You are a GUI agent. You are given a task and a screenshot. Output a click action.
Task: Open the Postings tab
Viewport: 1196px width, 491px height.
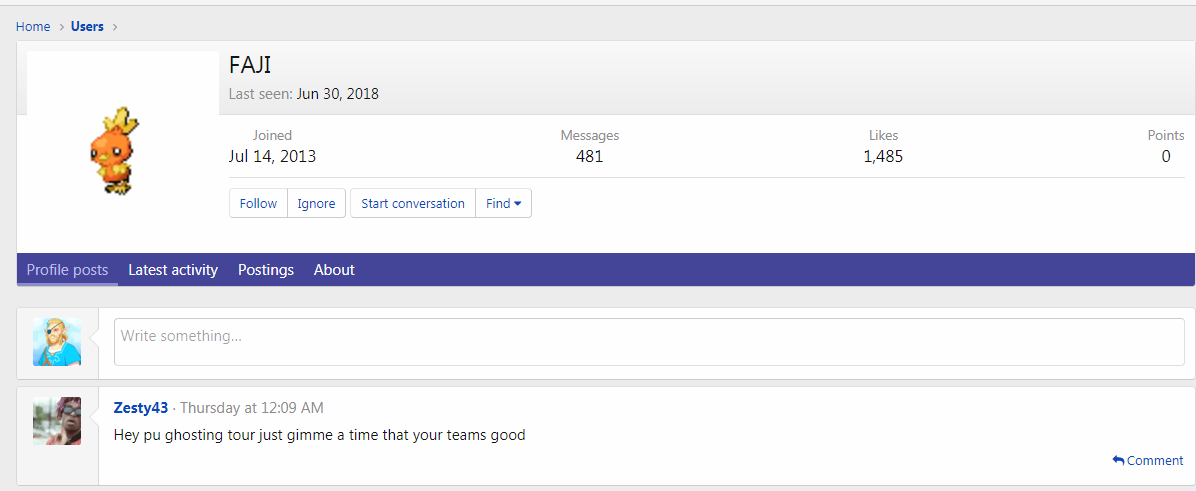(x=266, y=270)
